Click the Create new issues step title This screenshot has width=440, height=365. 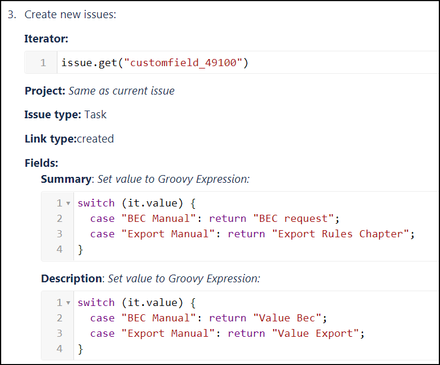point(70,14)
